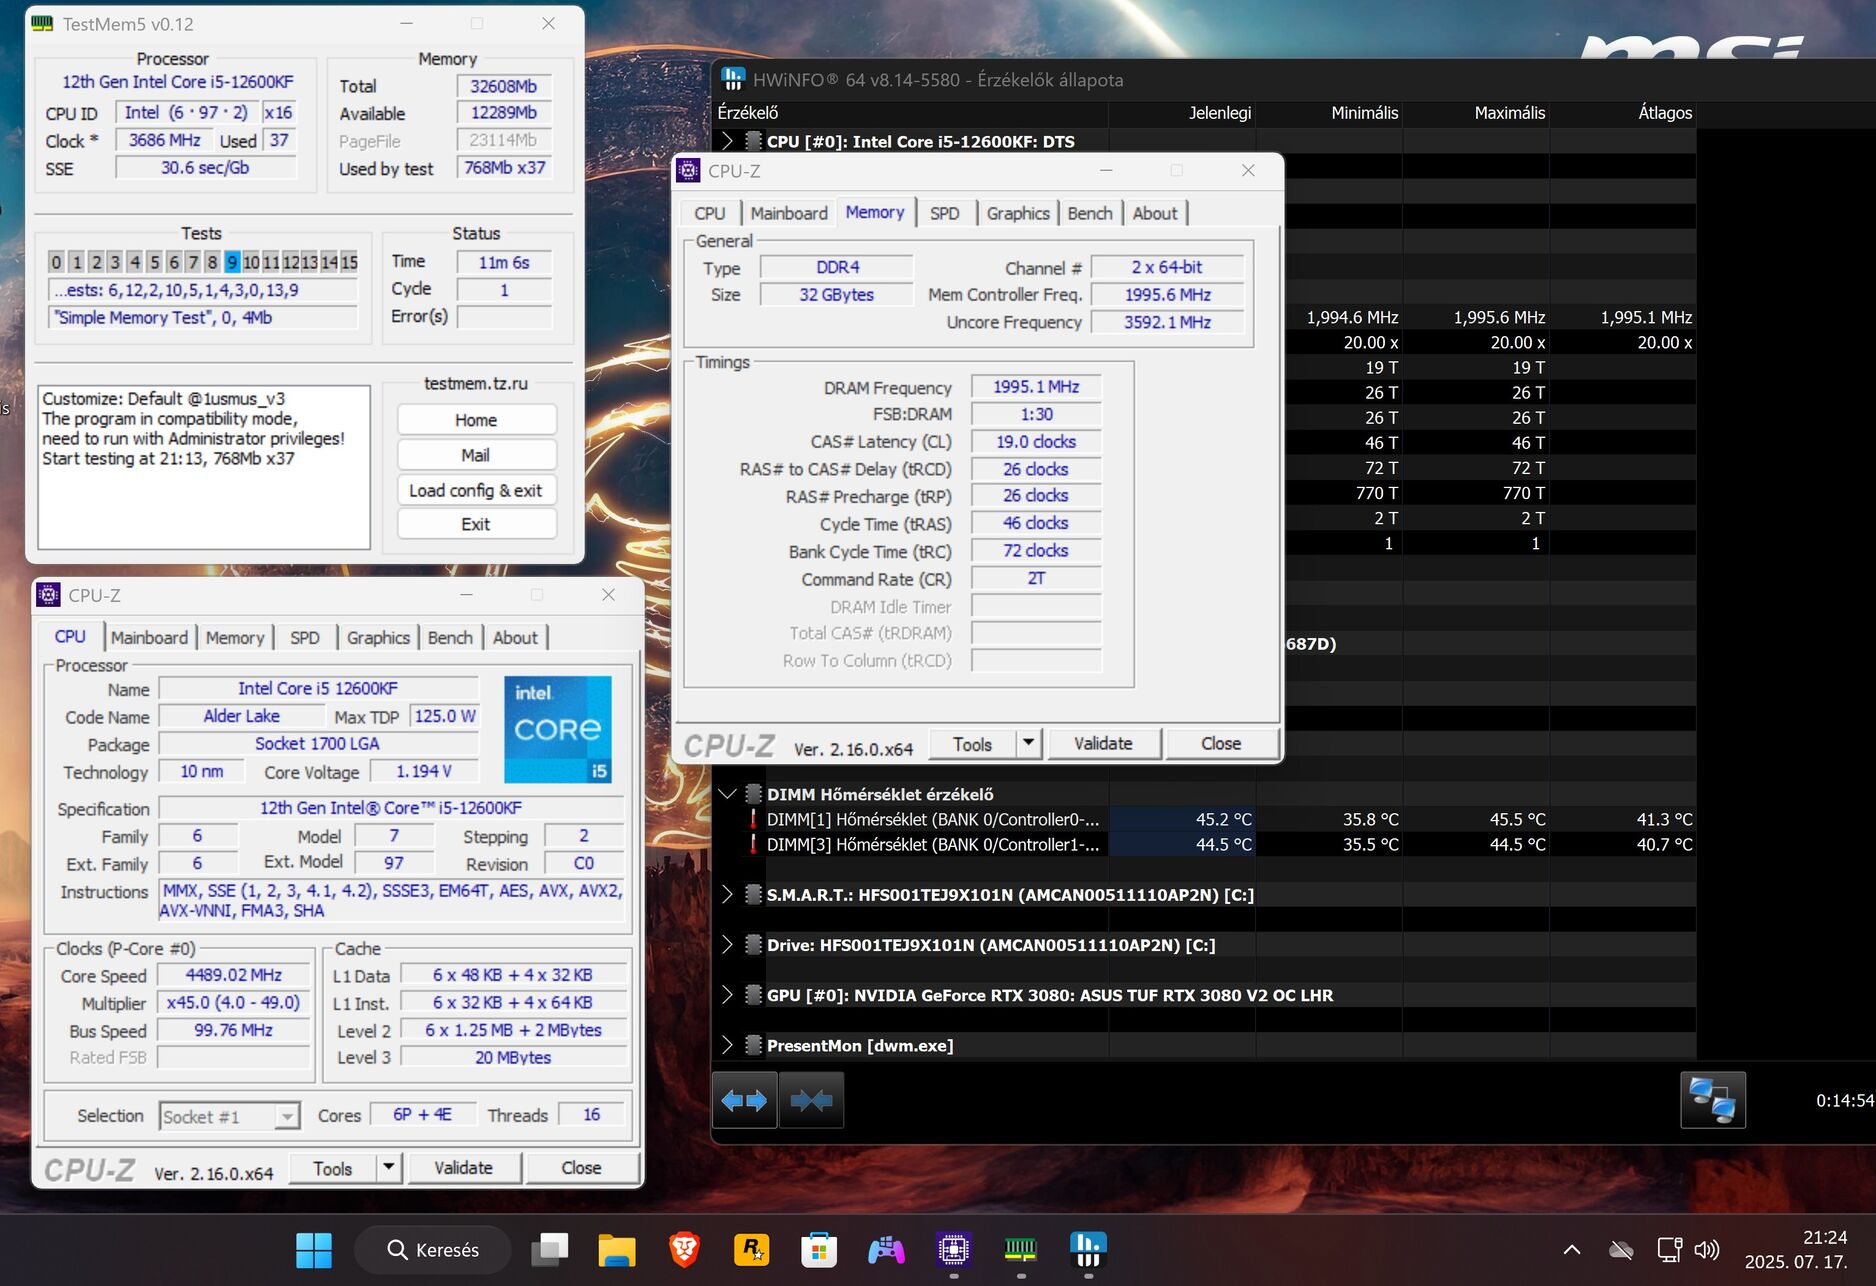Viewport: 1876px width, 1286px height.
Task: Click Validate in Memory CPU-Z window
Action: pyautogui.click(x=1103, y=743)
